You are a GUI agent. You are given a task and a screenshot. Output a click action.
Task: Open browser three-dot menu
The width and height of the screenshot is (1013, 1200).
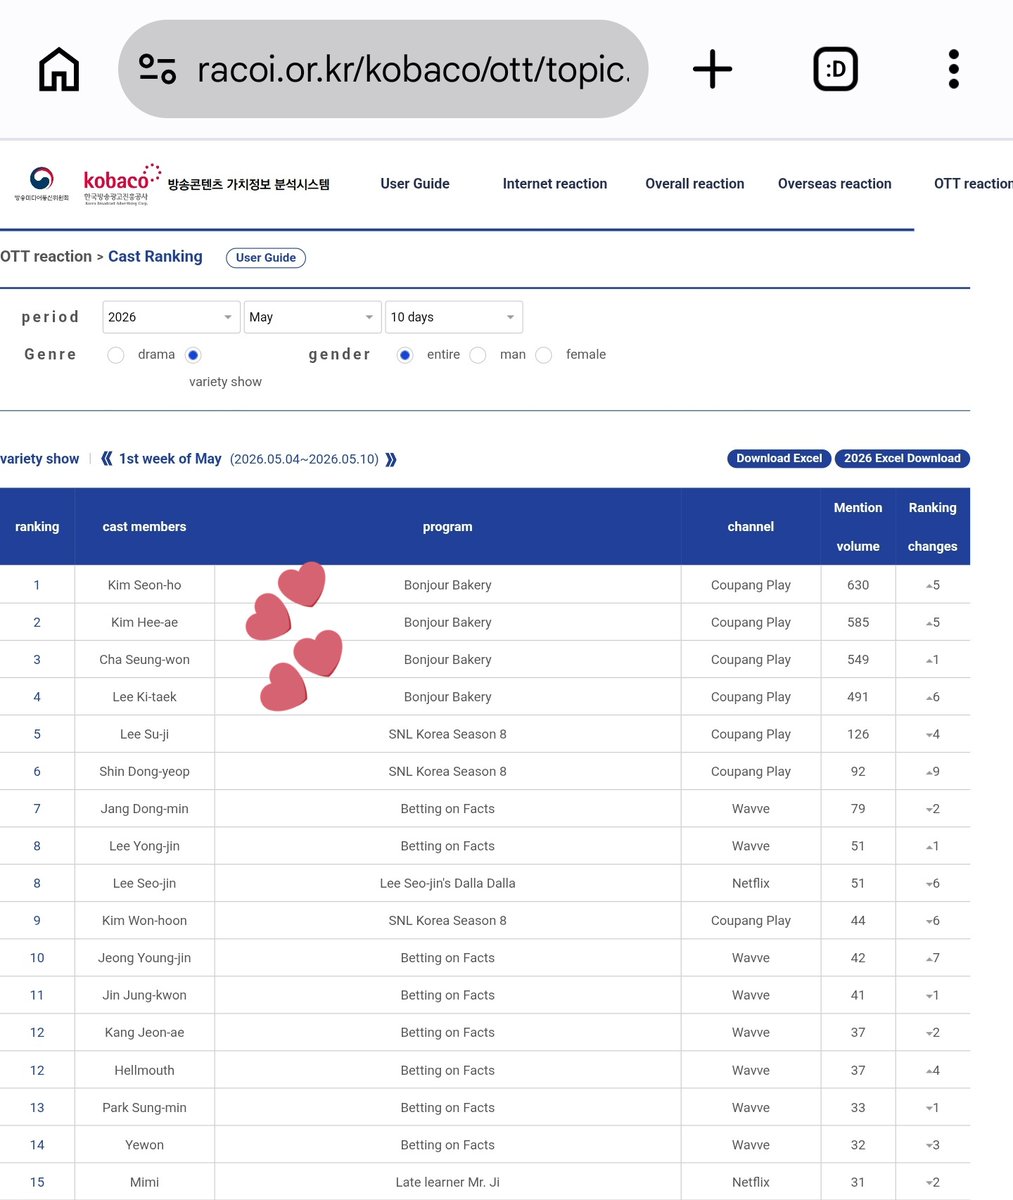coord(953,70)
